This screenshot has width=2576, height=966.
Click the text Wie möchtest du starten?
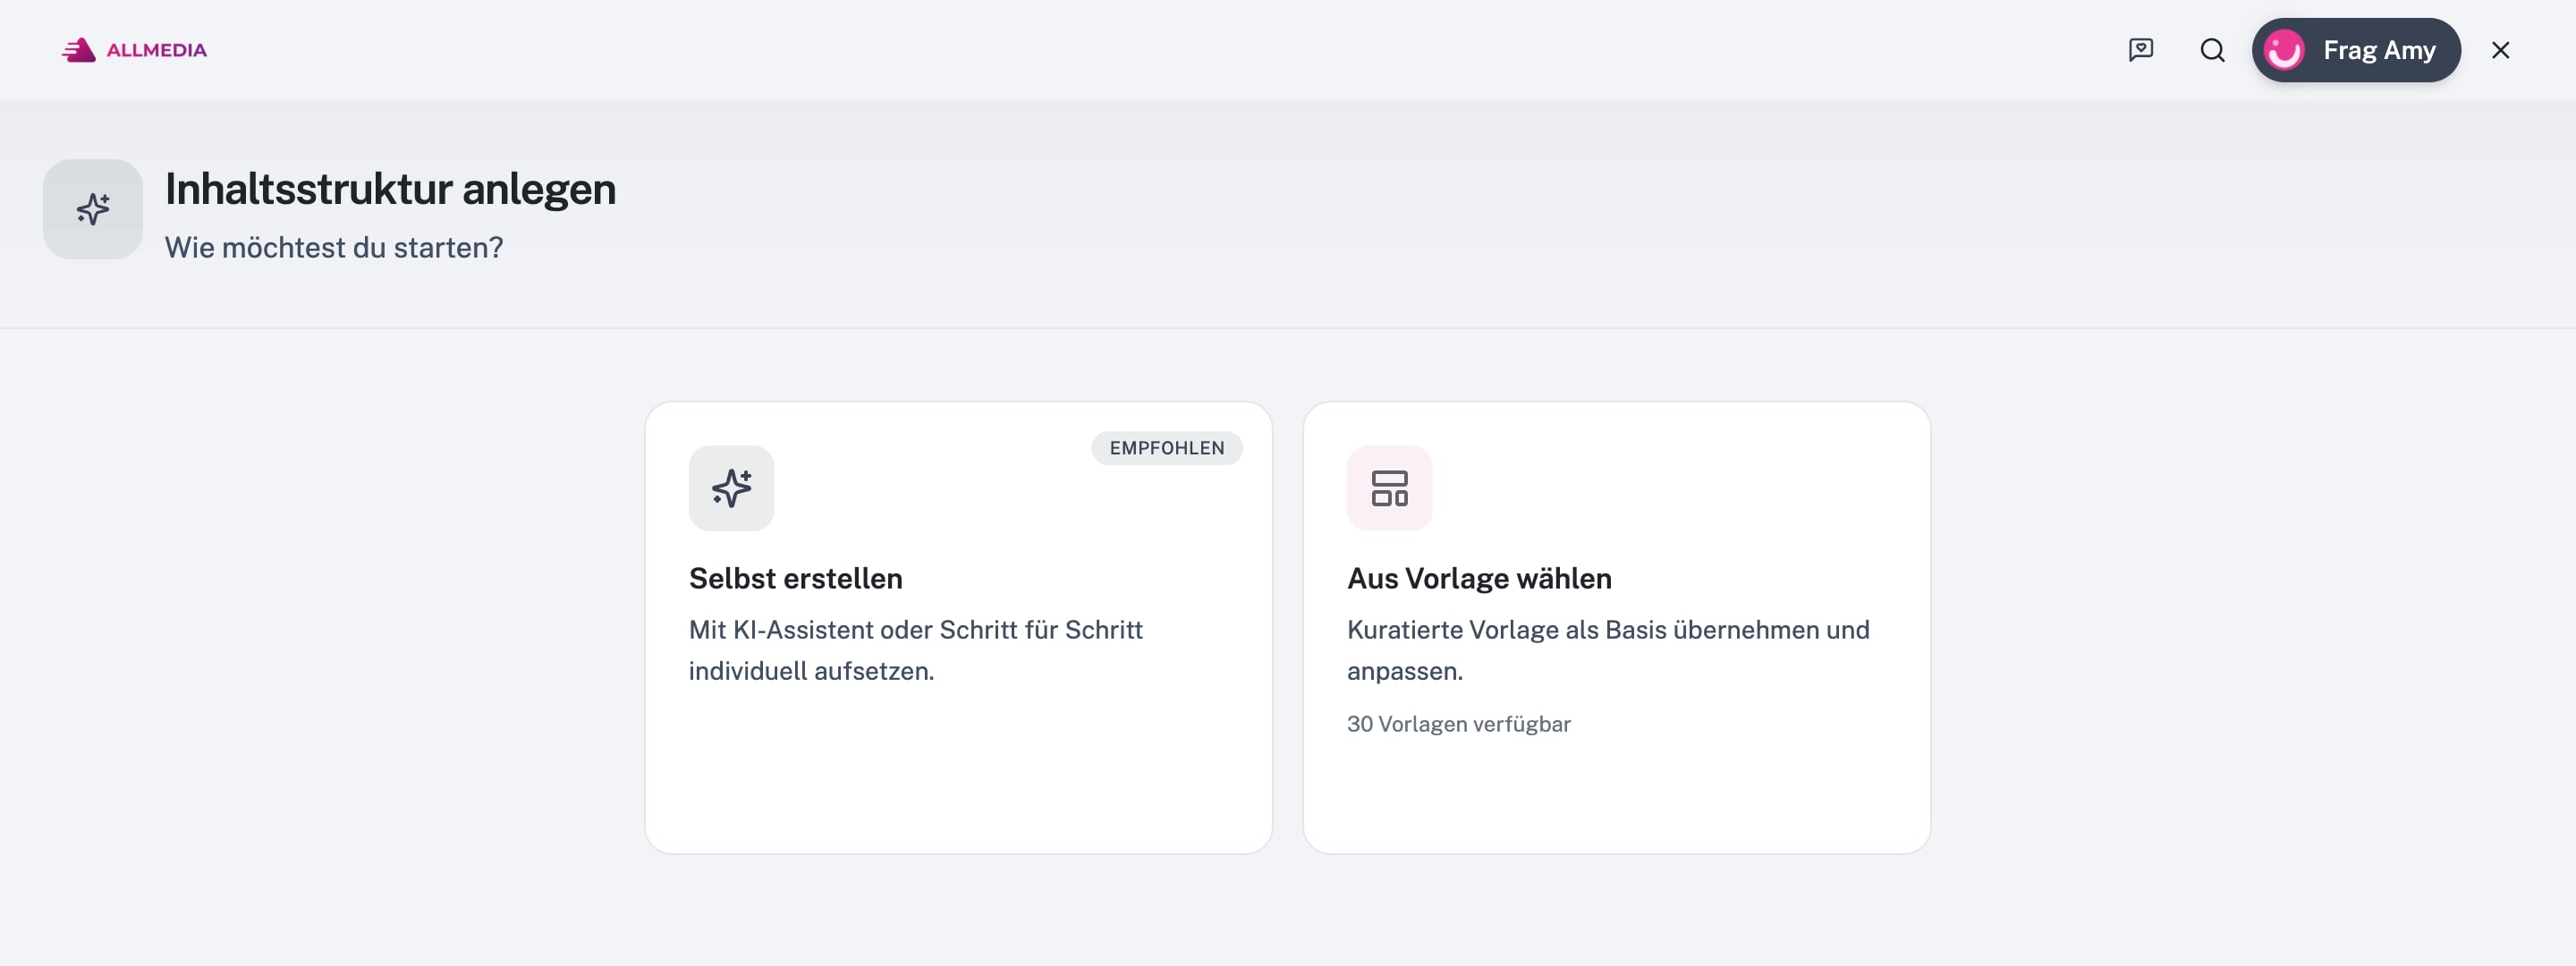click(334, 247)
